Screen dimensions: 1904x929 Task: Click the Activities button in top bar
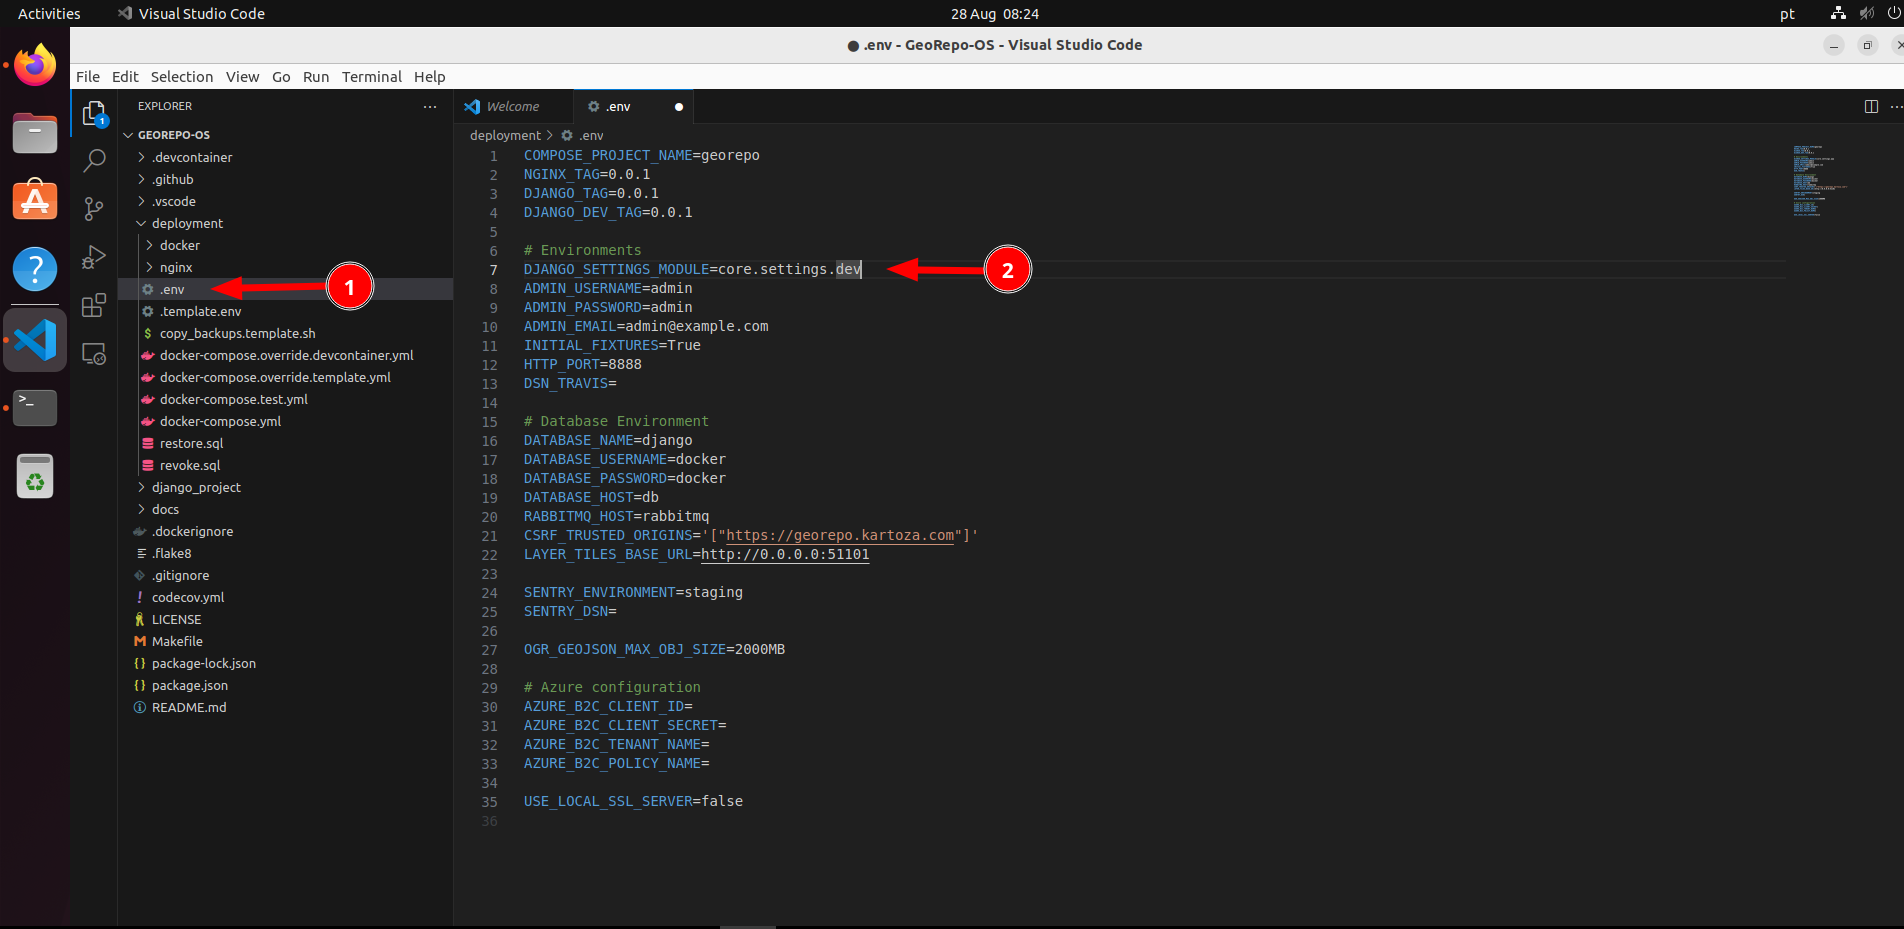pos(49,14)
